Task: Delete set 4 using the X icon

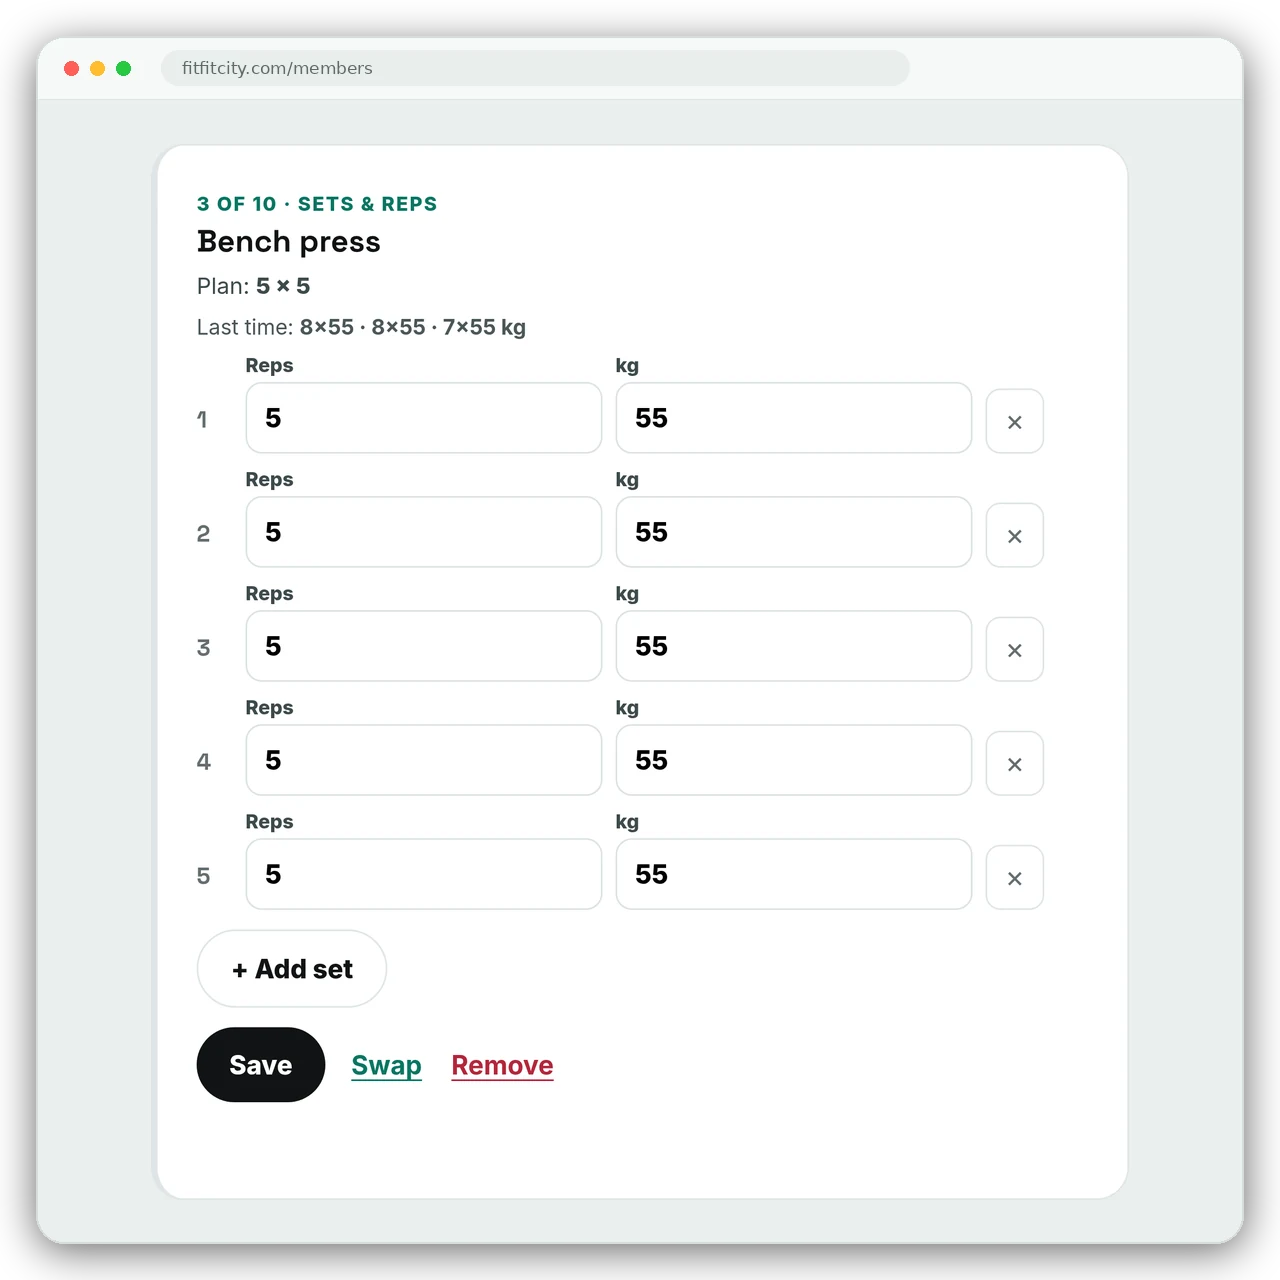Action: click(1014, 763)
